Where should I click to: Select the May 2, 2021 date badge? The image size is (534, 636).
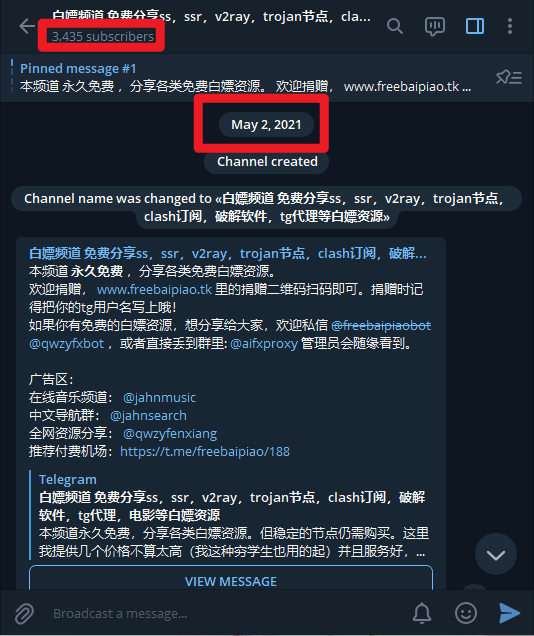pyautogui.click(x=266, y=125)
